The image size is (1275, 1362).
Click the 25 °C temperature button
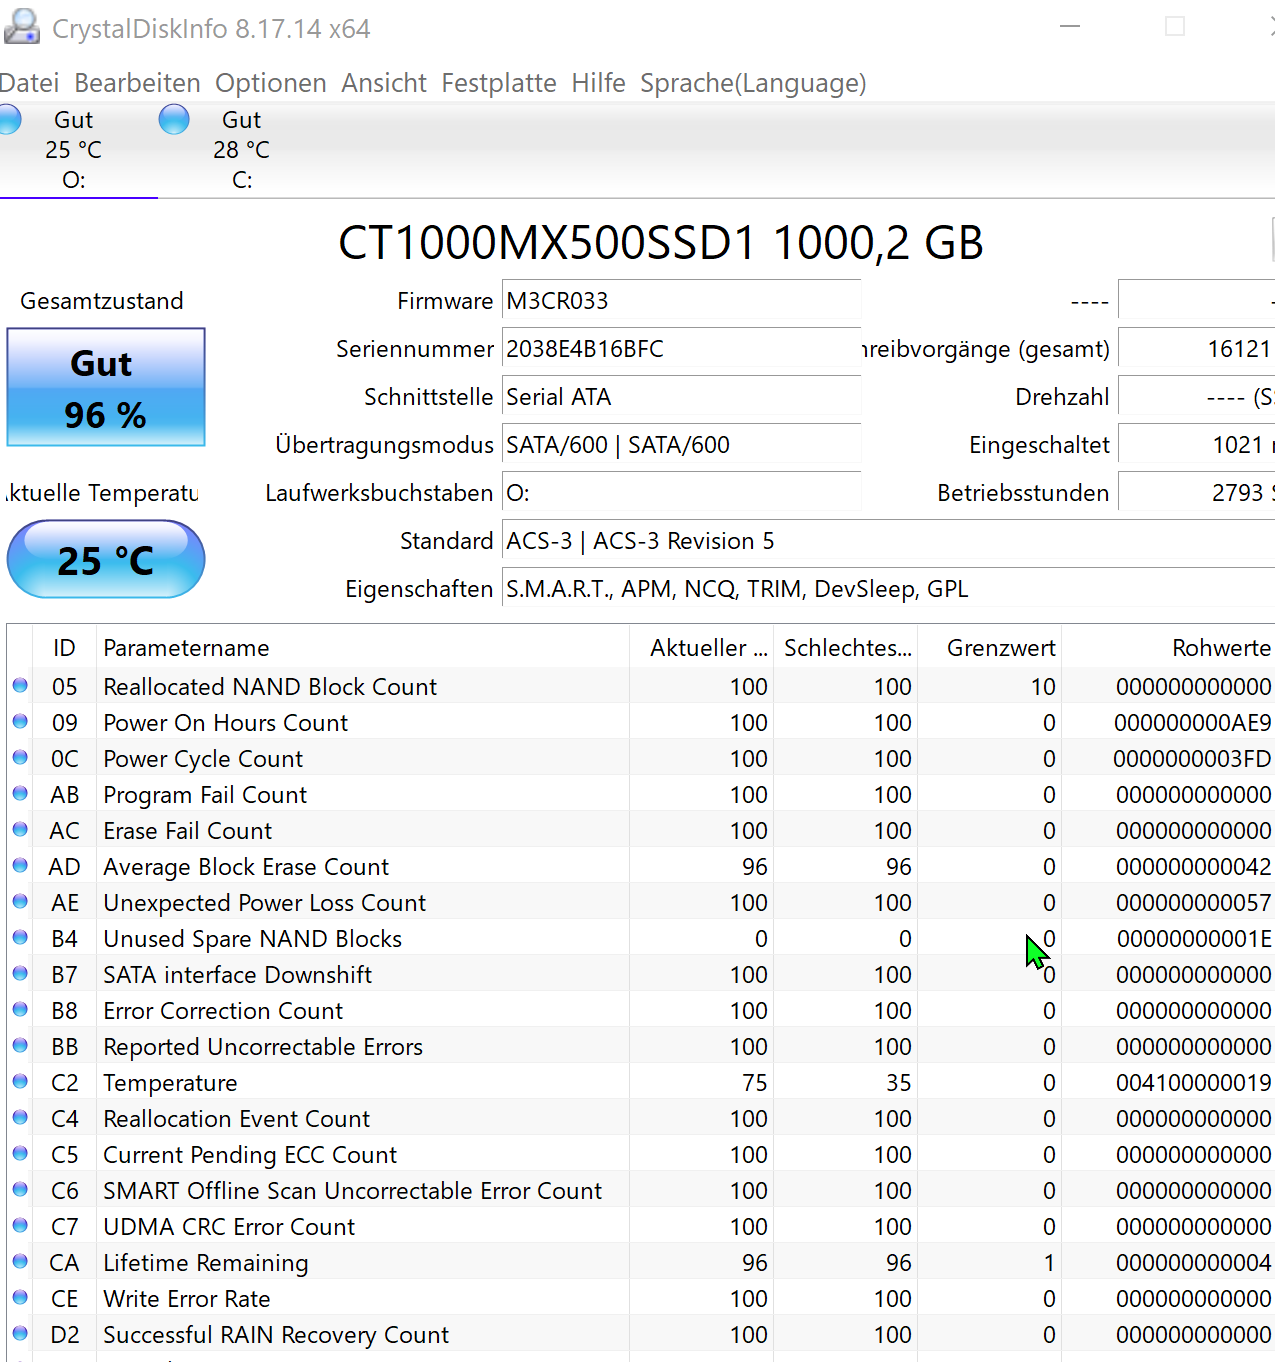click(106, 559)
